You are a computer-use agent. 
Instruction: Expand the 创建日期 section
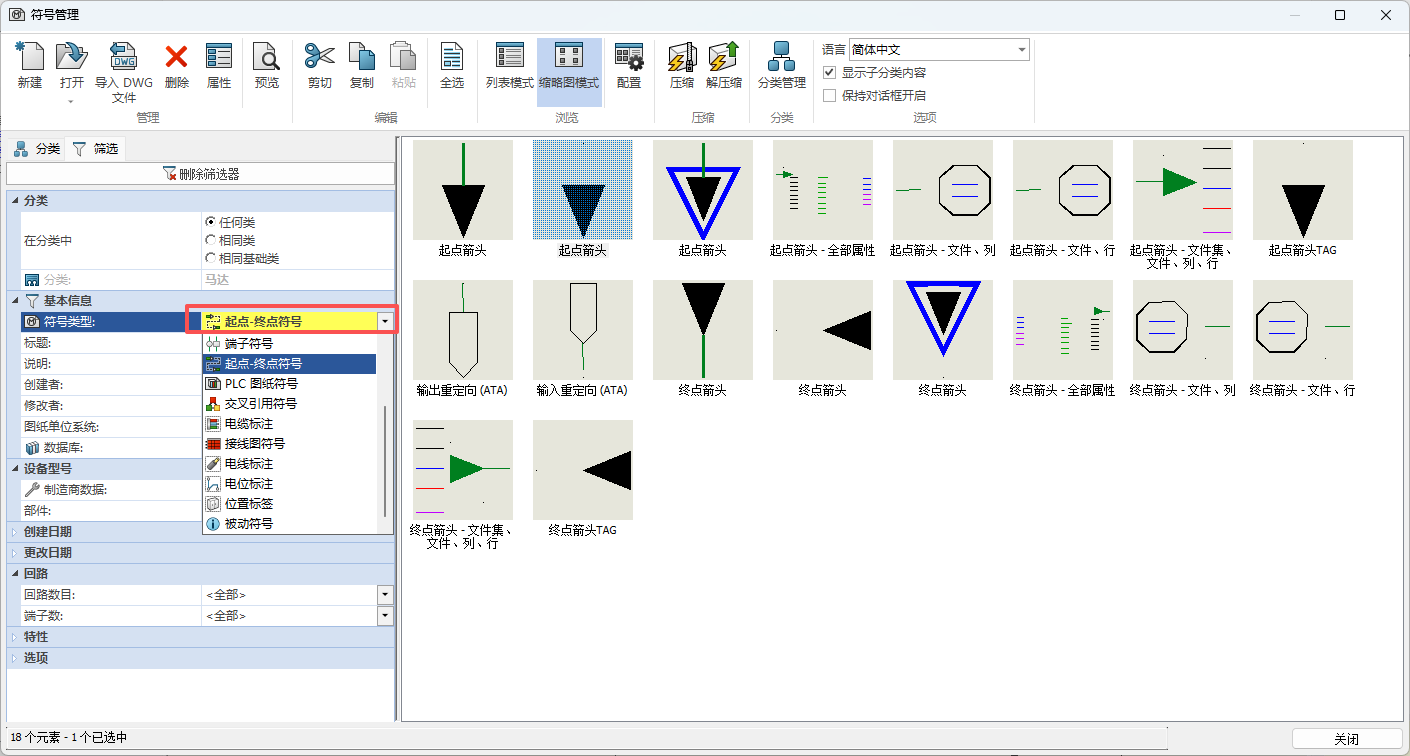pos(15,532)
